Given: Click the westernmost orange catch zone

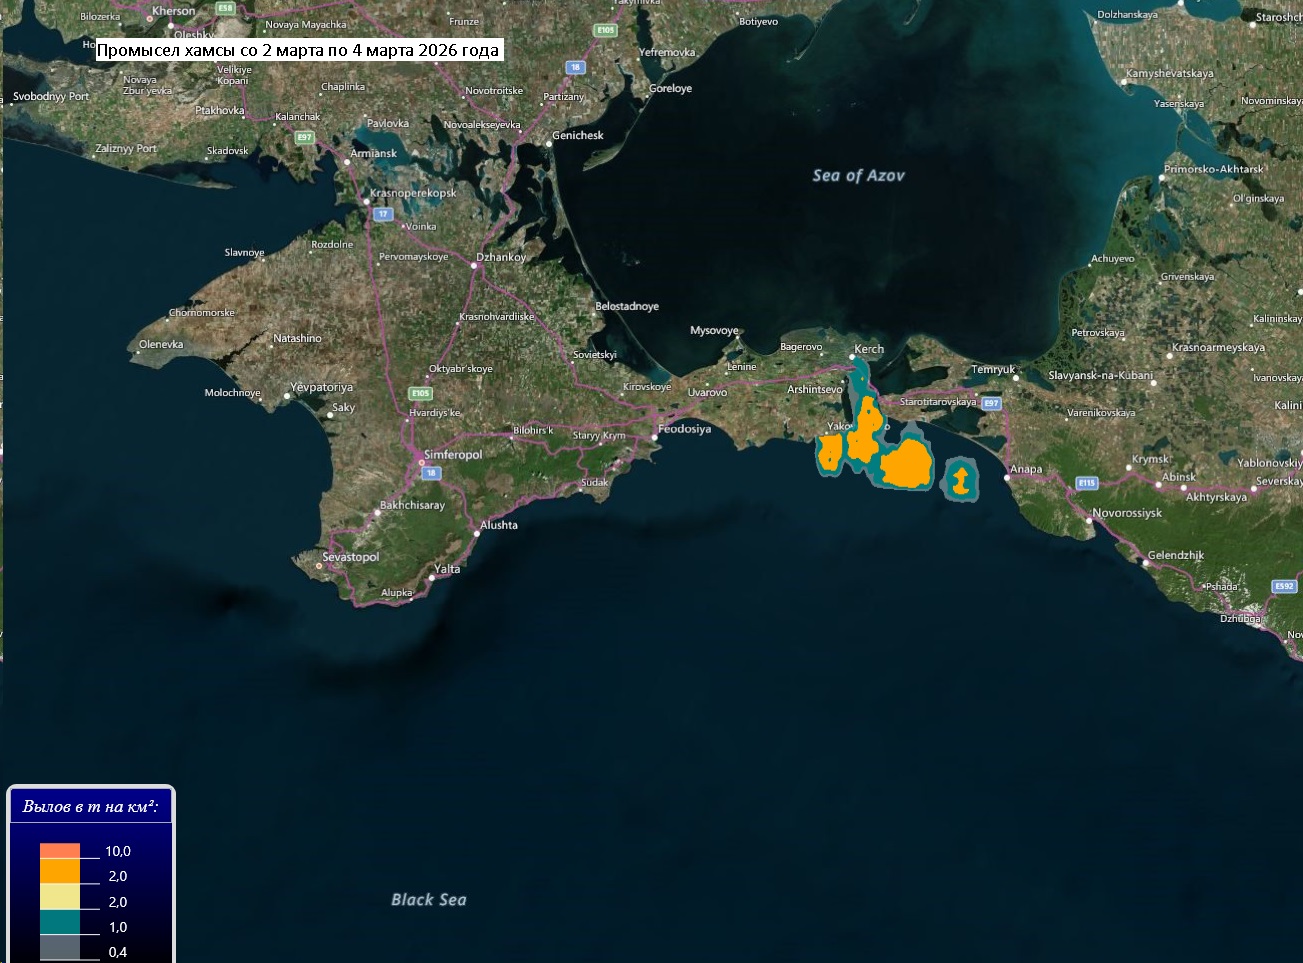Looking at the screenshot, I should click(829, 452).
